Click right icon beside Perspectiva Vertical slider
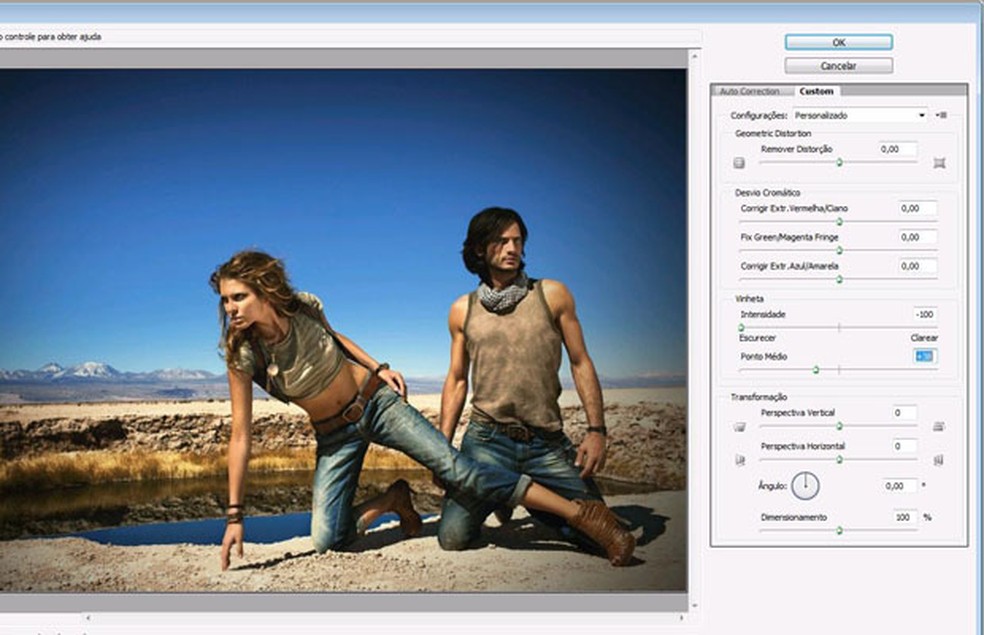 (939, 427)
